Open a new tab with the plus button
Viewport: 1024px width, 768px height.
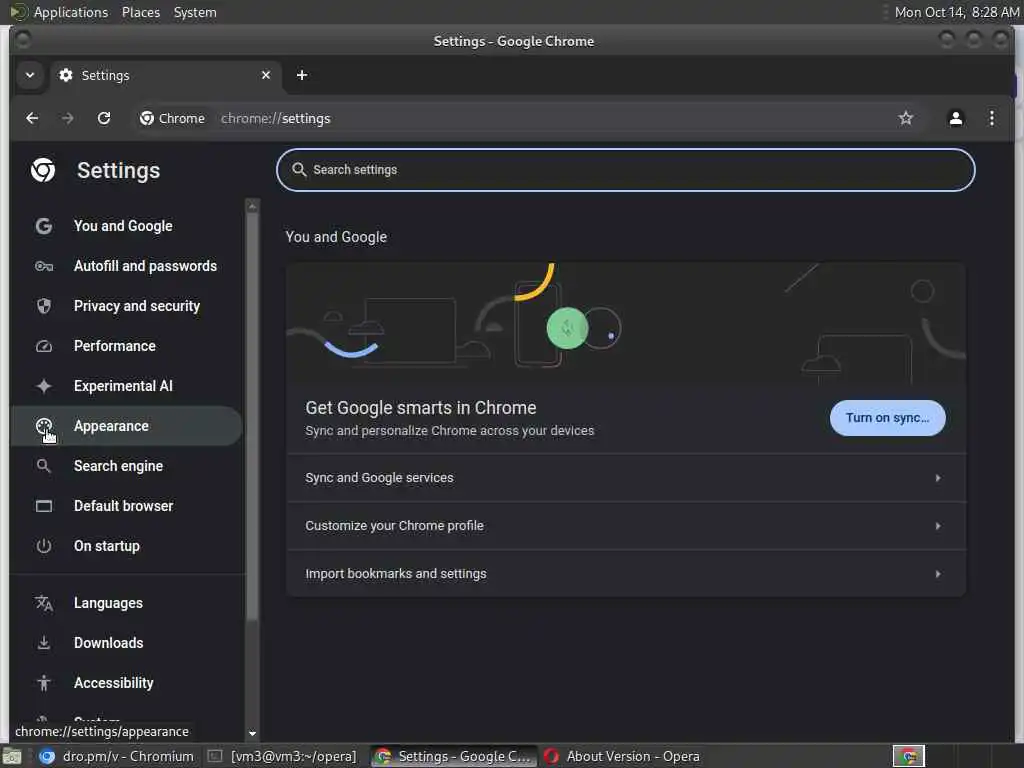click(302, 75)
